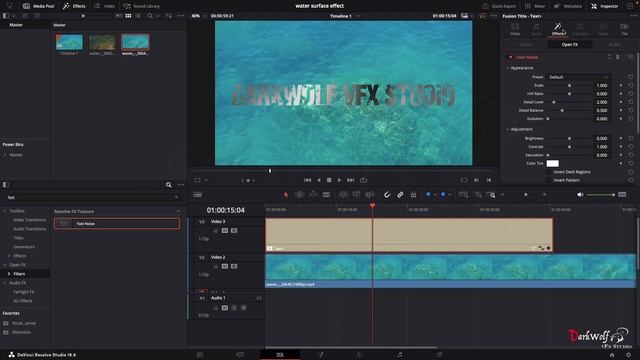Open the Quick Export option
This screenshot has width=640, height=360.
[x=498, y=6]
